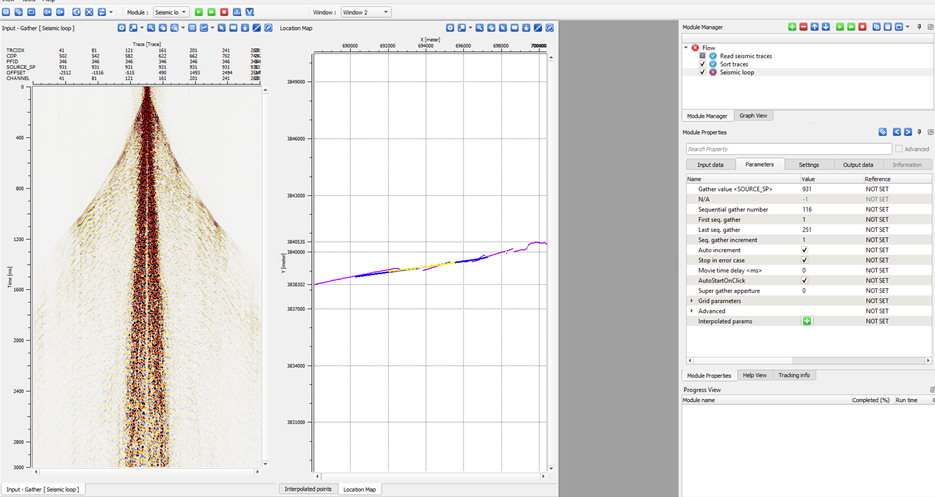Click green plus icon in Module Manager header

click(792, 27)
